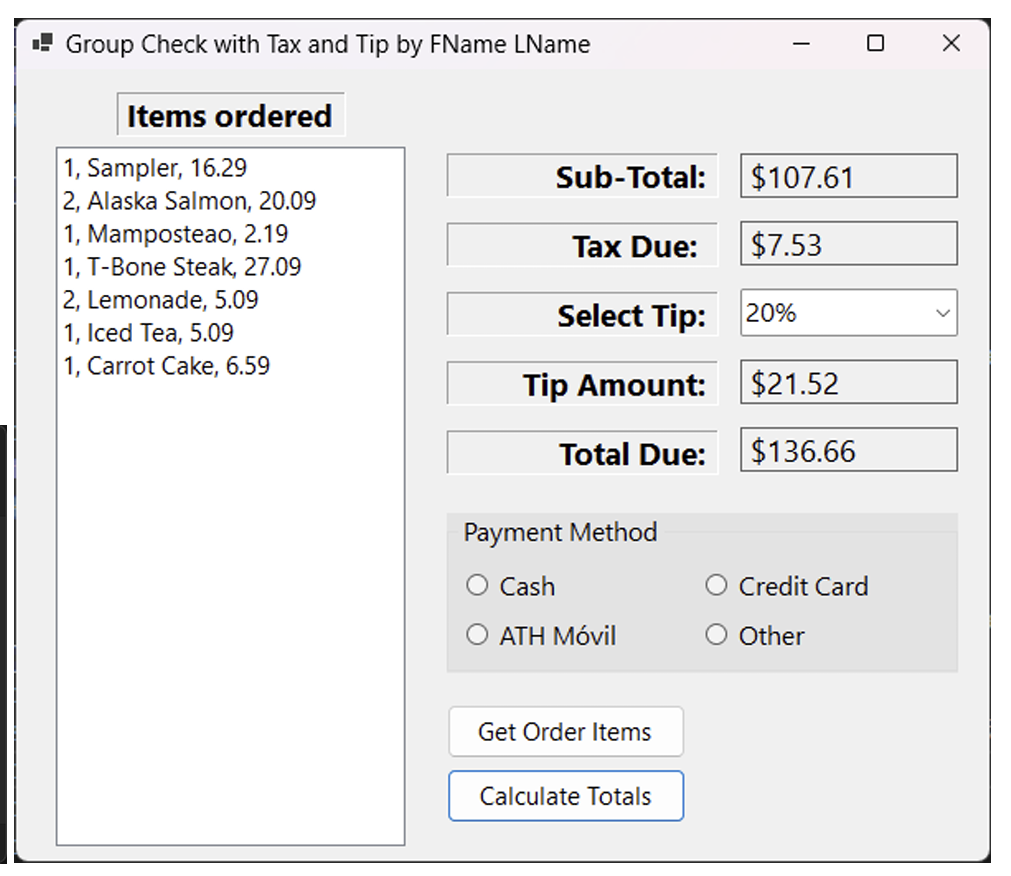Click the Calculate Totals button

[565, 796]
